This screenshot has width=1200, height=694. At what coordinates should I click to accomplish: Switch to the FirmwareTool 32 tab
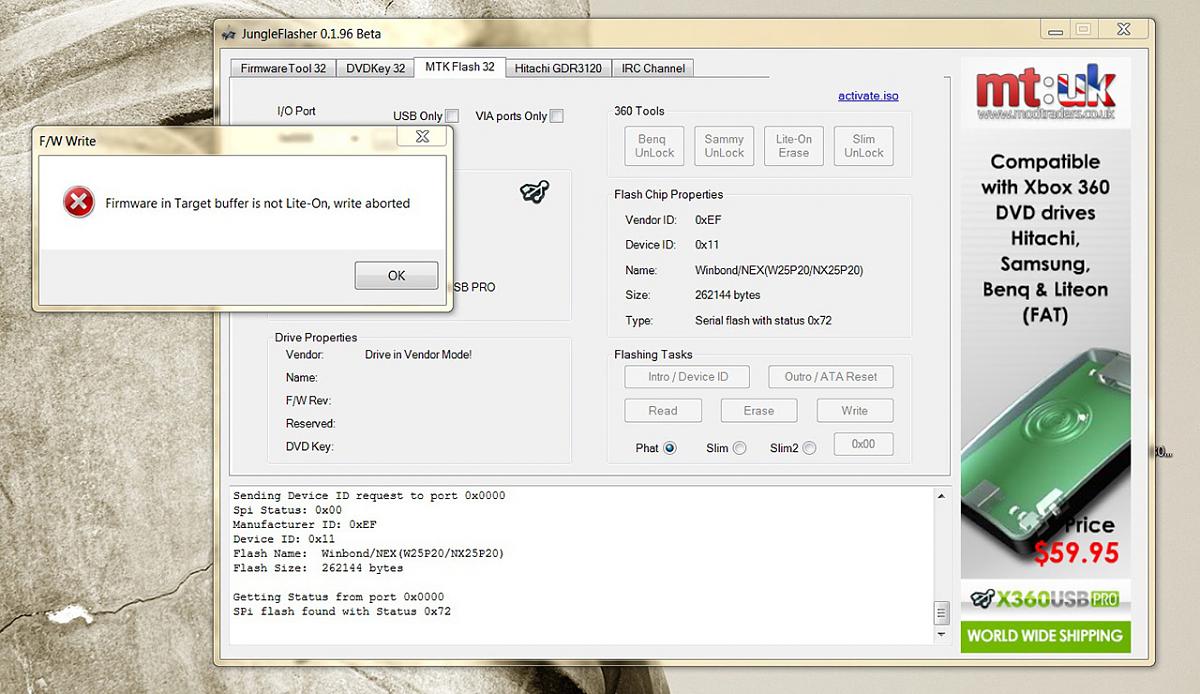click(283, 68)
